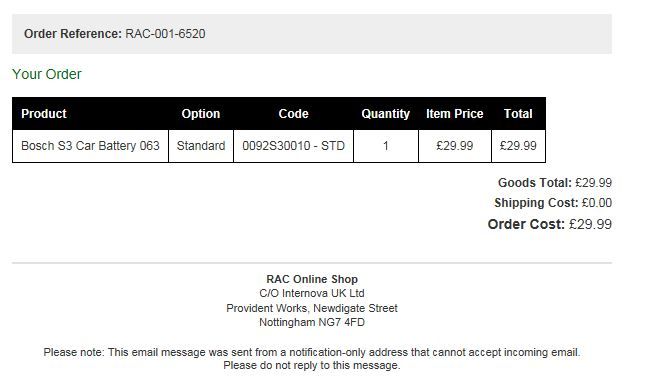Viewport: 666px width, 386px height.
Task: Click the Order Cost £29.99 line
Action: tap(550, 224)
